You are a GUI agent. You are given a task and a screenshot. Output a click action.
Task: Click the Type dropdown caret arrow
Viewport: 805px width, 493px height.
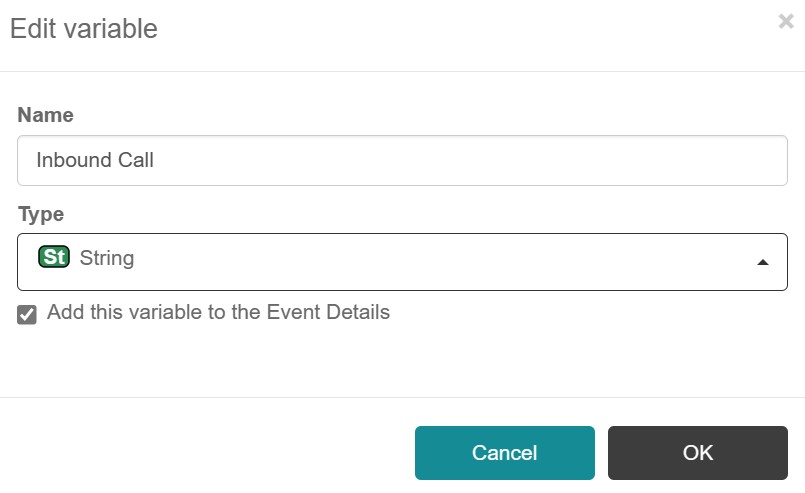pyautogui.click(x=763, y=262)
